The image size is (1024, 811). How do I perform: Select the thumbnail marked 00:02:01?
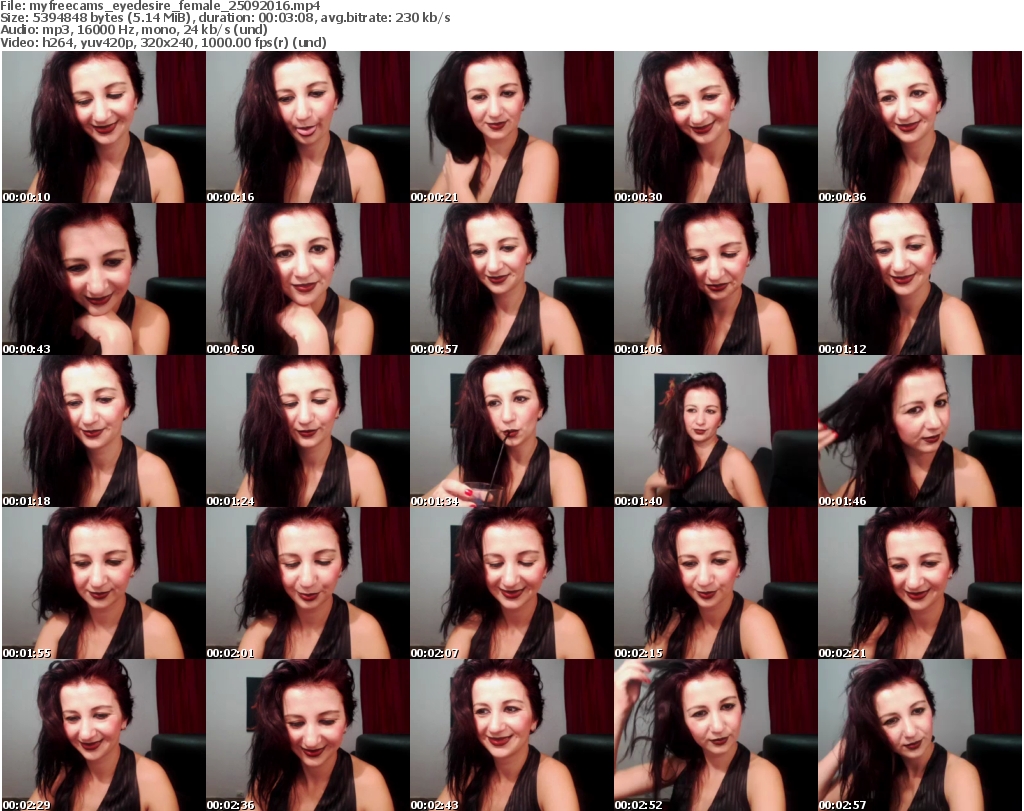pyautogui.click(x=308, y=583)
